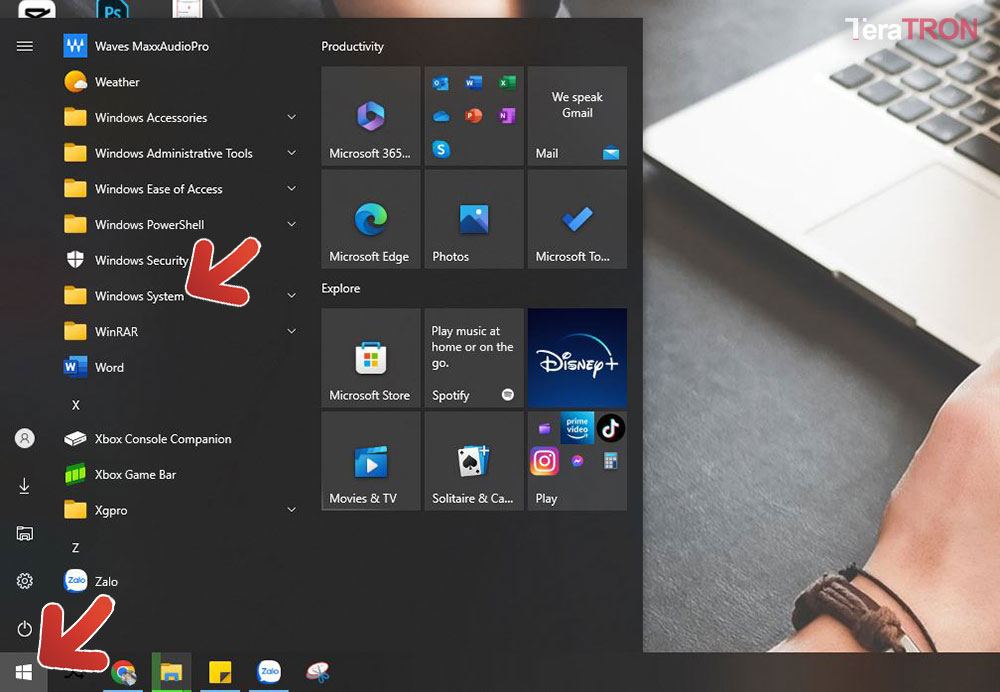
Task: Open the Snipping tool taskbar icon
Action: point(318,672)
